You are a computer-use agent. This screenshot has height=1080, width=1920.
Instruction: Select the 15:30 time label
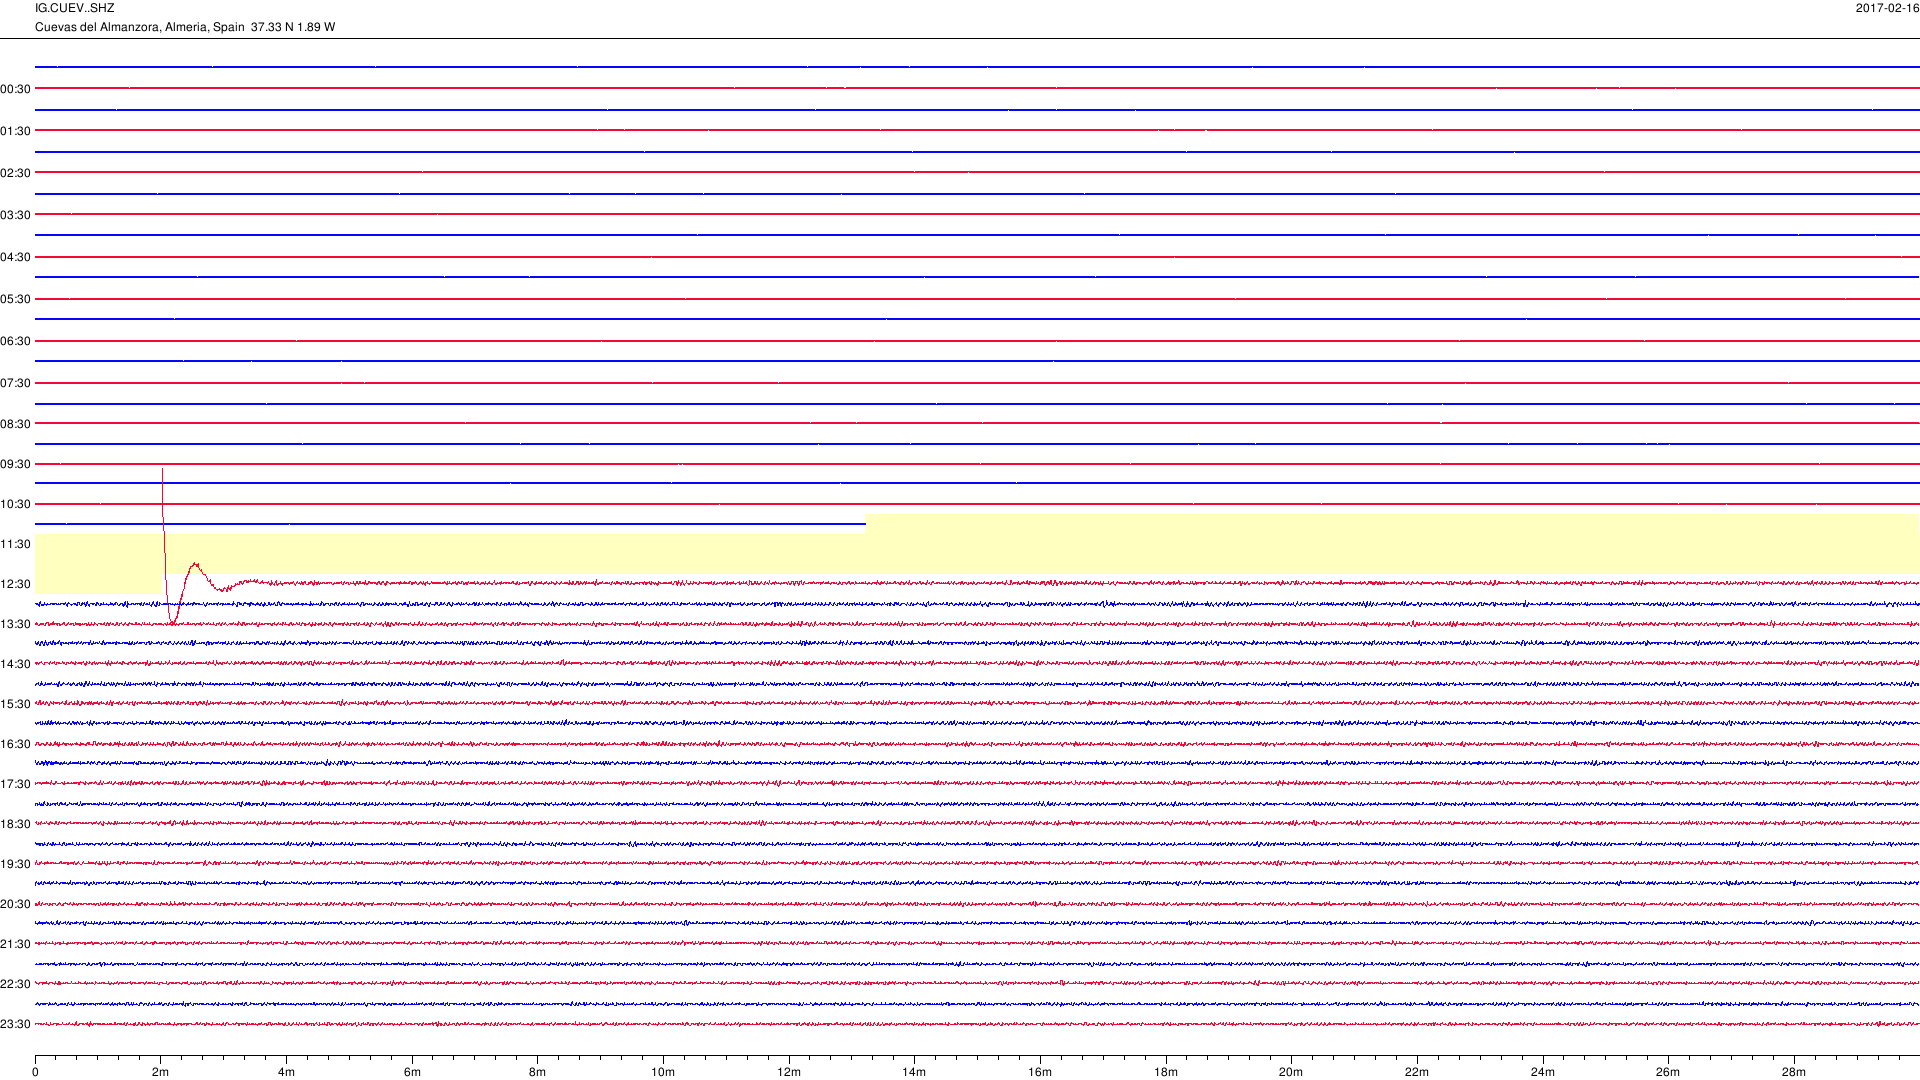(x=16, y=704)
